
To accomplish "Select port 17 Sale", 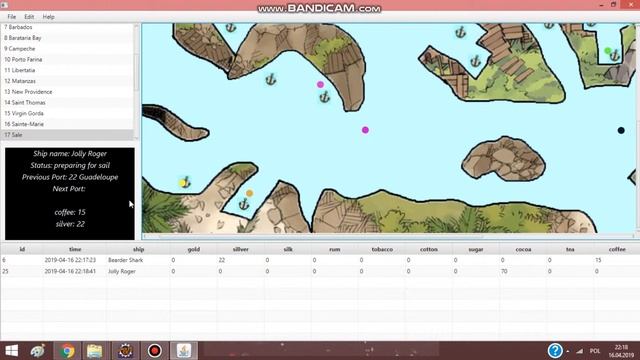I will (x=67, y=135).
